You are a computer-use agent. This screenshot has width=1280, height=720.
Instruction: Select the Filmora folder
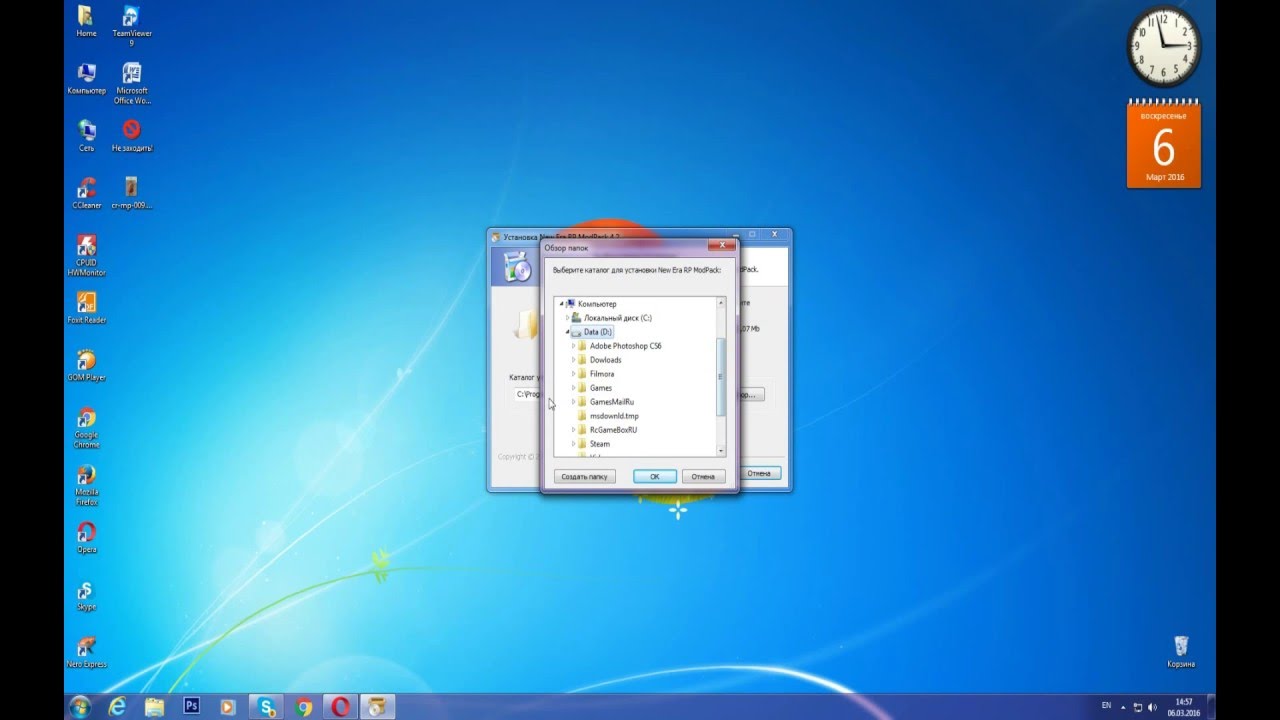tap(595, 373)
